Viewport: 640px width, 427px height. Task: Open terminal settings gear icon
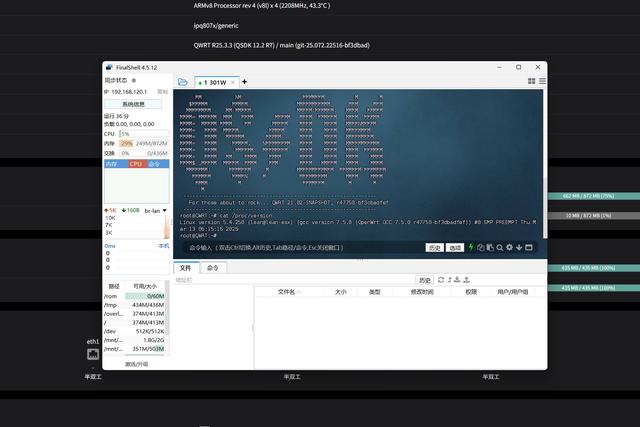coord(509,247)
